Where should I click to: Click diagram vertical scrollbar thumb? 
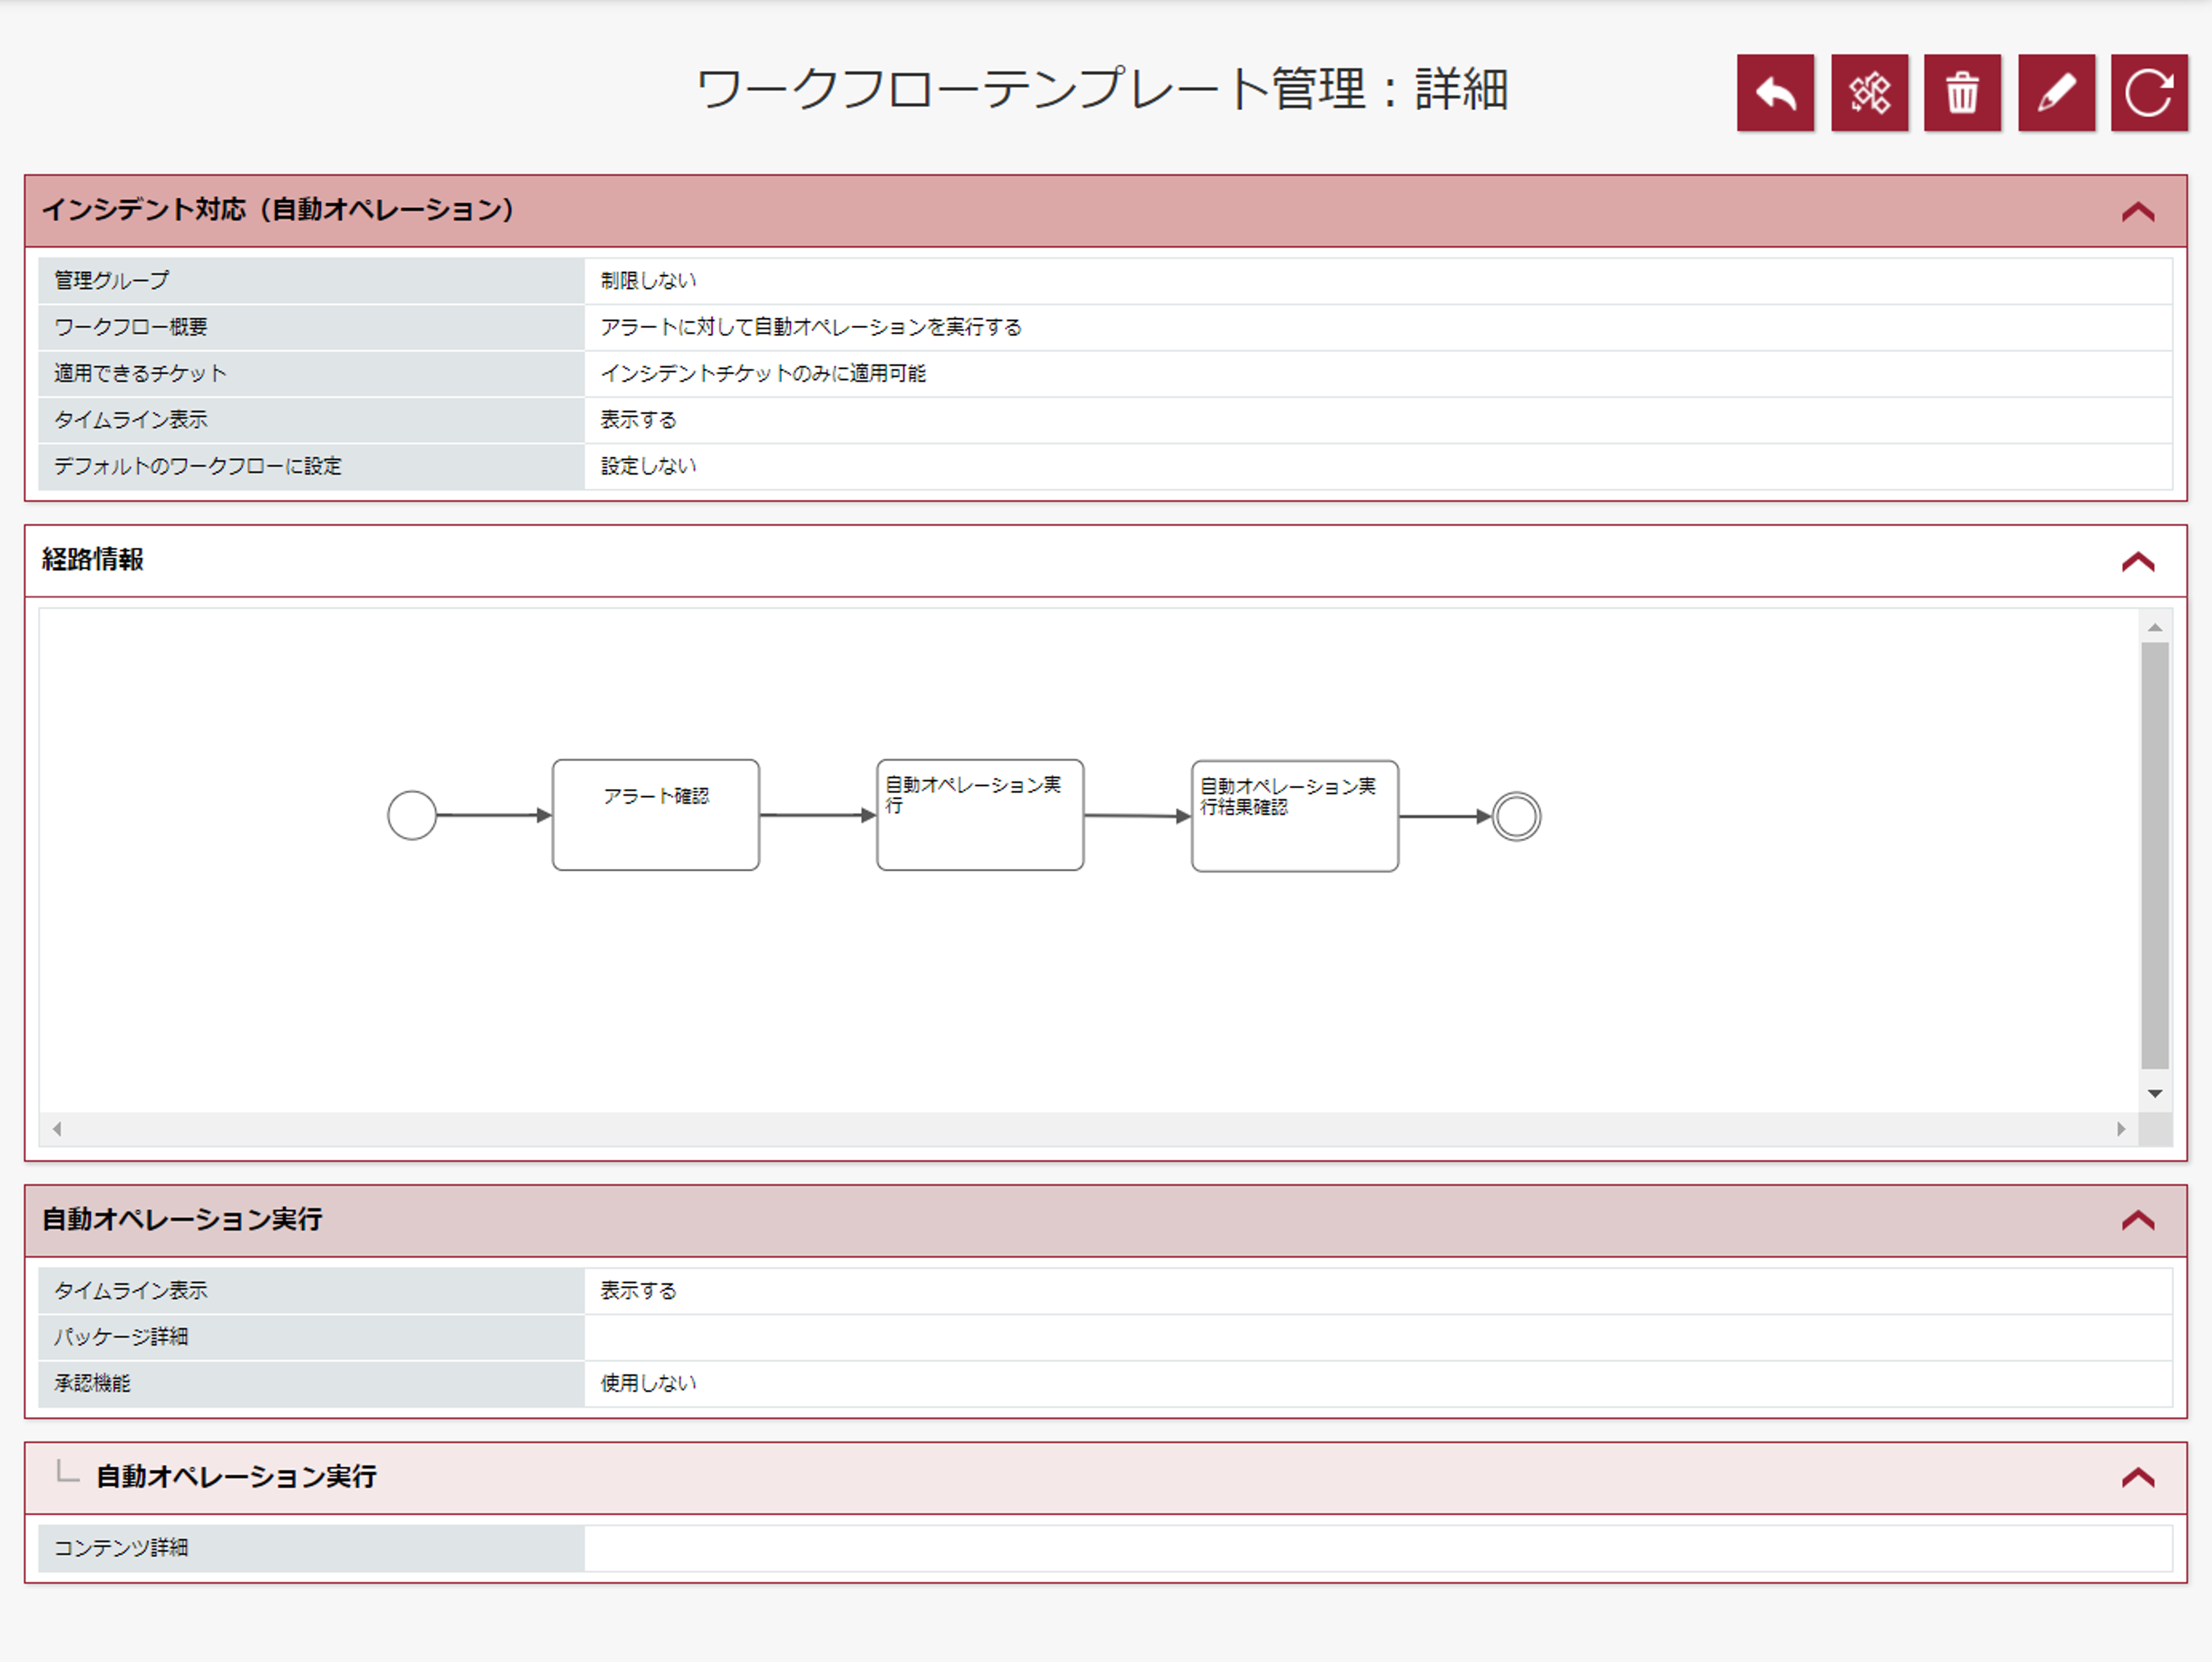click(2155, 856)
